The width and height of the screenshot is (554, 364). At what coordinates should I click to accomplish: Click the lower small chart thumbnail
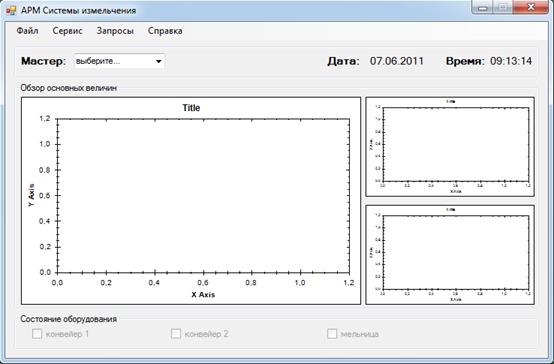tap(450, 255)
